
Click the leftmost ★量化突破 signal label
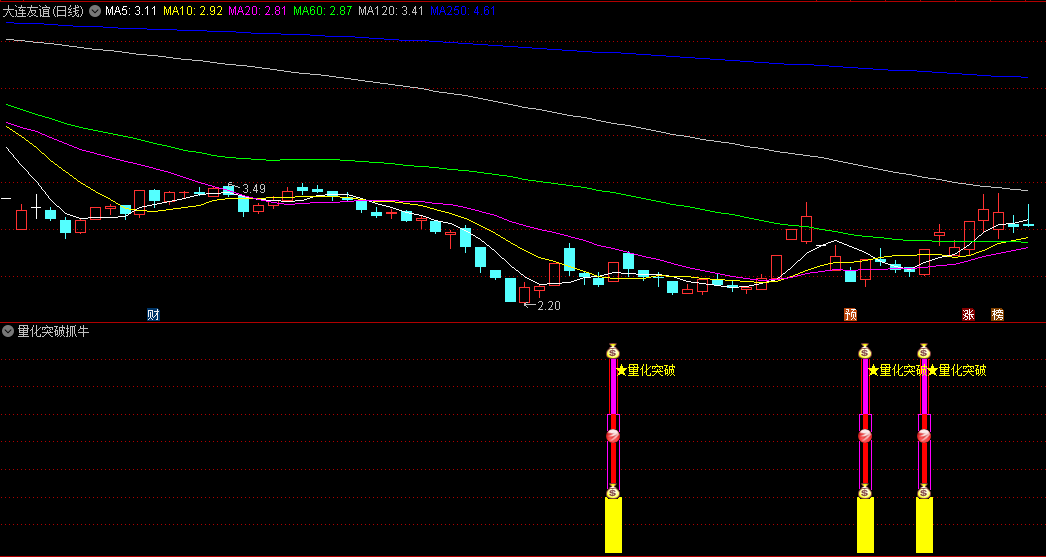tap(646, 370)
